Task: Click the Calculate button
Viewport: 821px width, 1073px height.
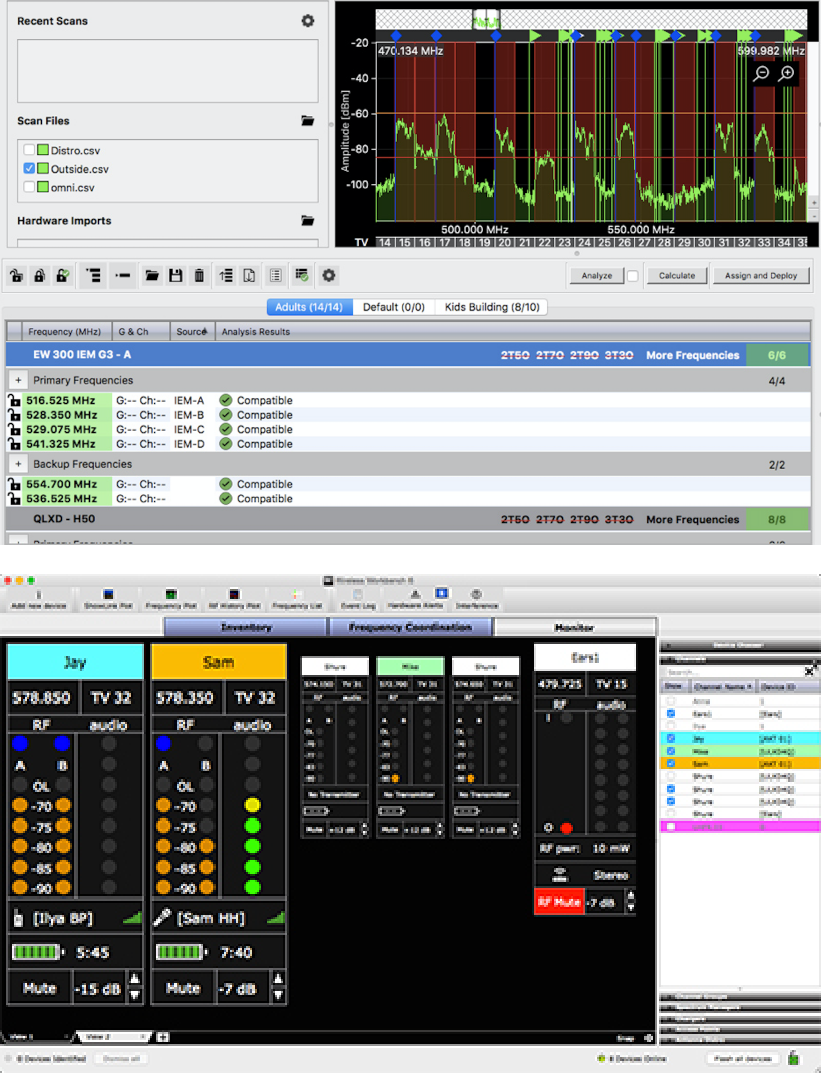Action: [677, 276]
